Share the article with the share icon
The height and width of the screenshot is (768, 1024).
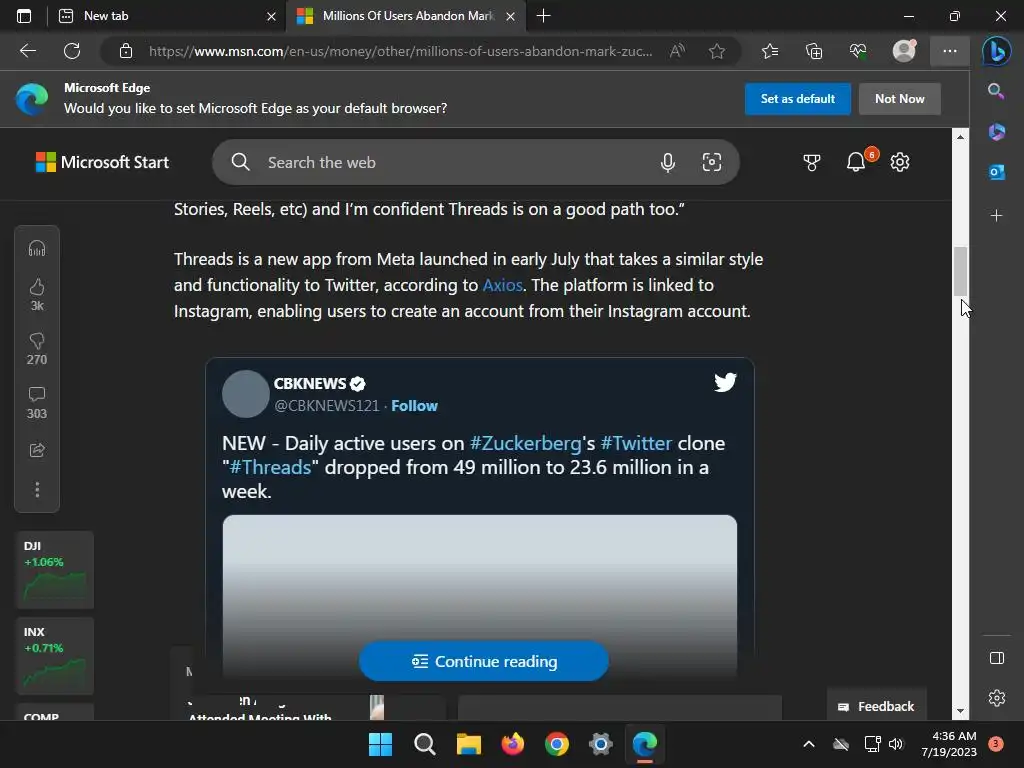coord(37,450)
